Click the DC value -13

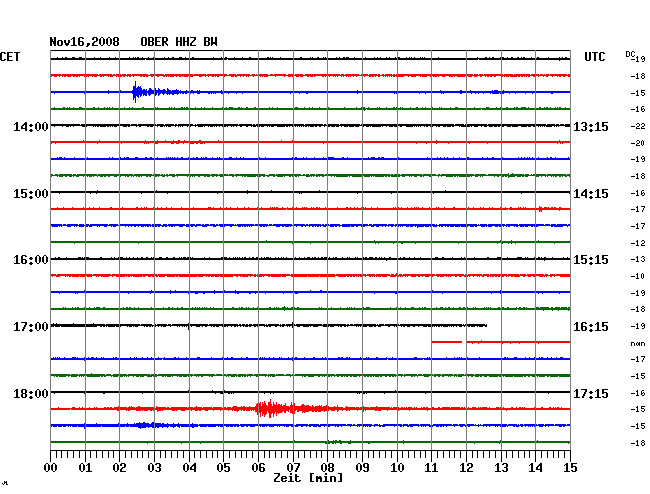(x=638, y=259)
